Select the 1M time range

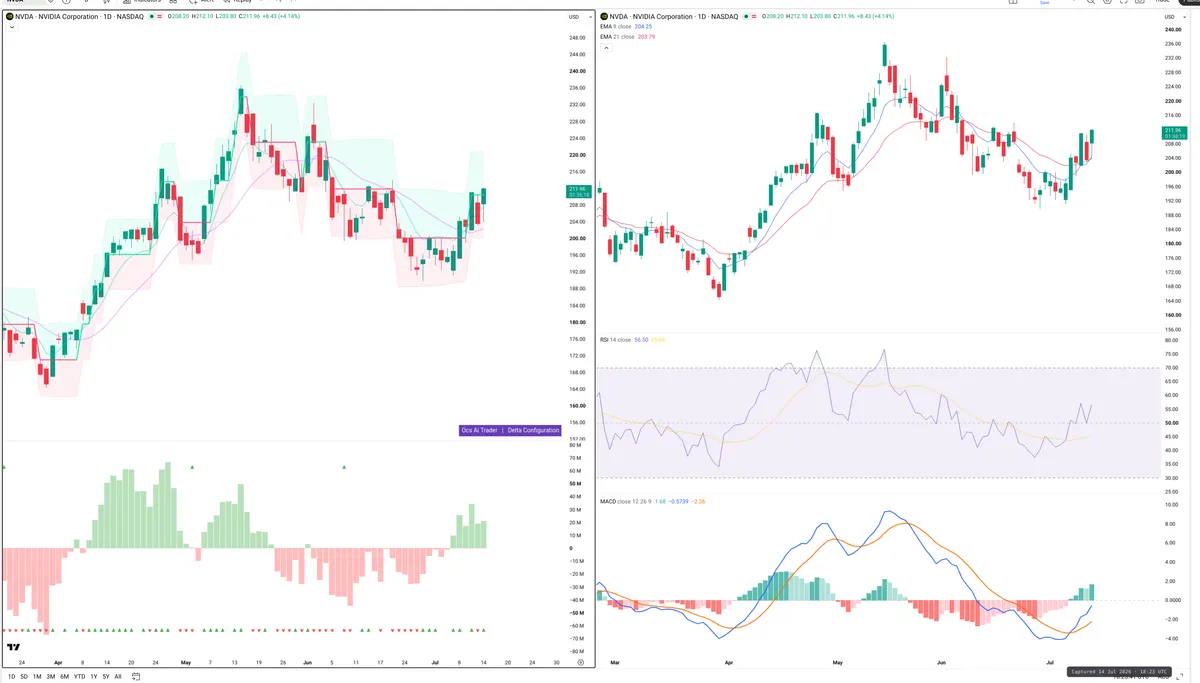[37, 676]
